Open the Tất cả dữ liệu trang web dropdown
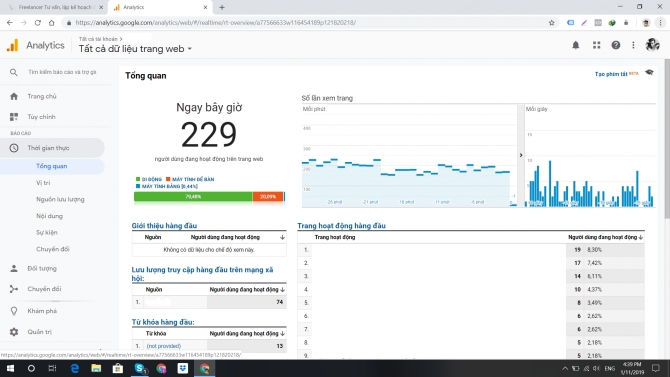This screenshot has height=377, width=670. [x=135, y=49]
